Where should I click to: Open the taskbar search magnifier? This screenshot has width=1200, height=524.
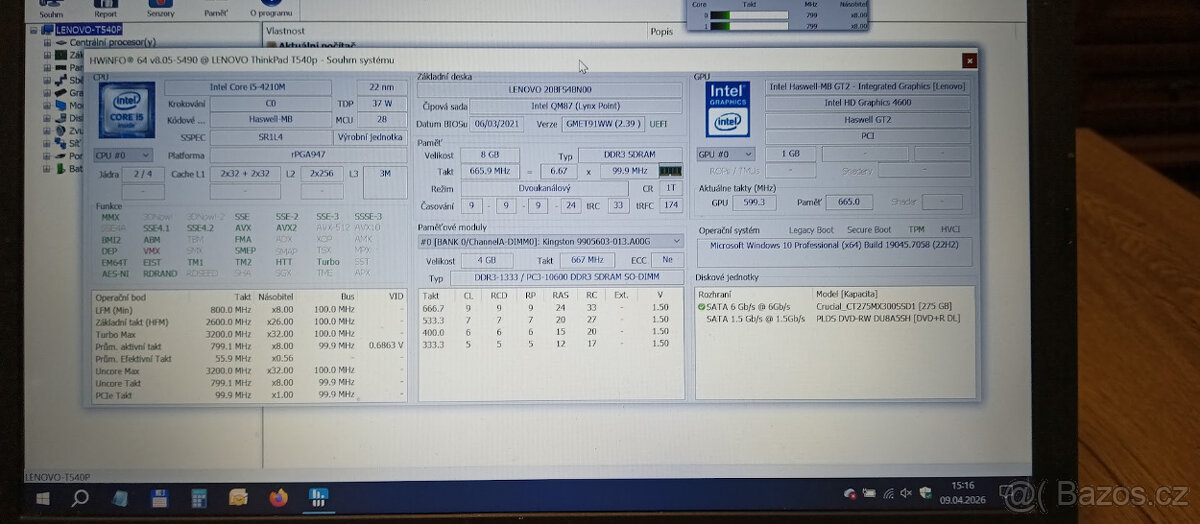click(x=81, y=497)
